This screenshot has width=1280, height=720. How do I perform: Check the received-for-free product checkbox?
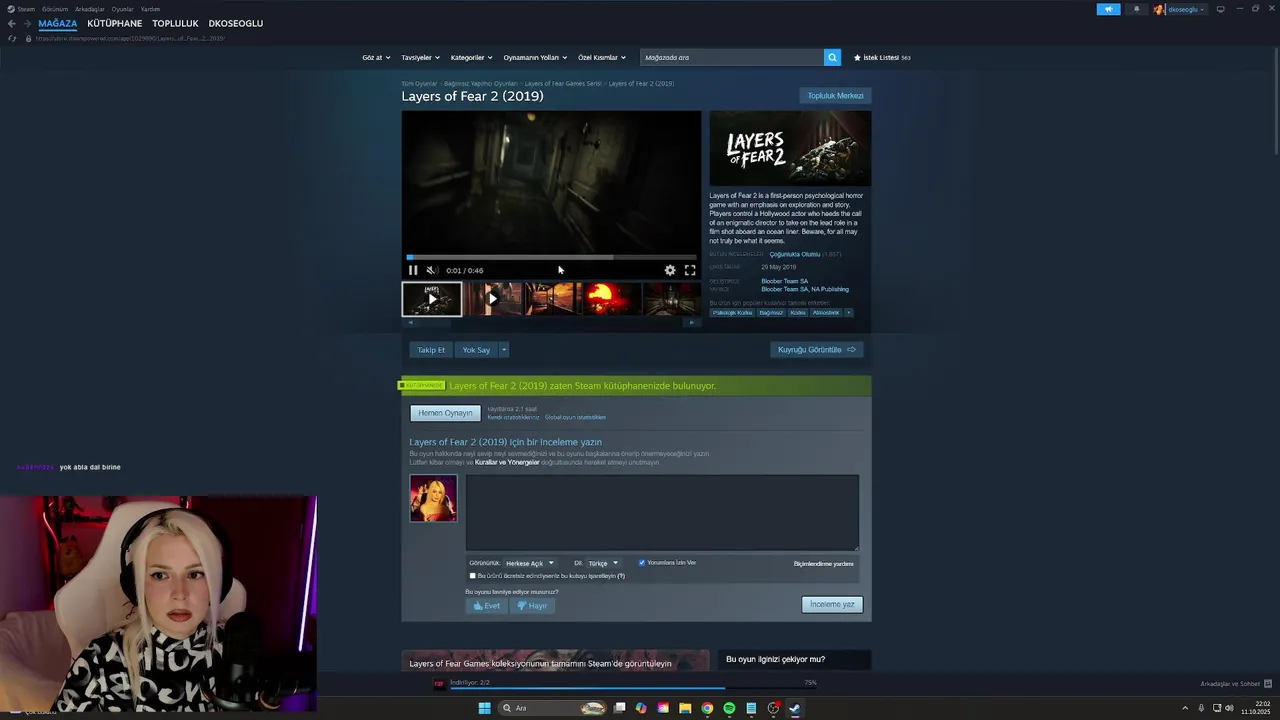click(473, 576)
